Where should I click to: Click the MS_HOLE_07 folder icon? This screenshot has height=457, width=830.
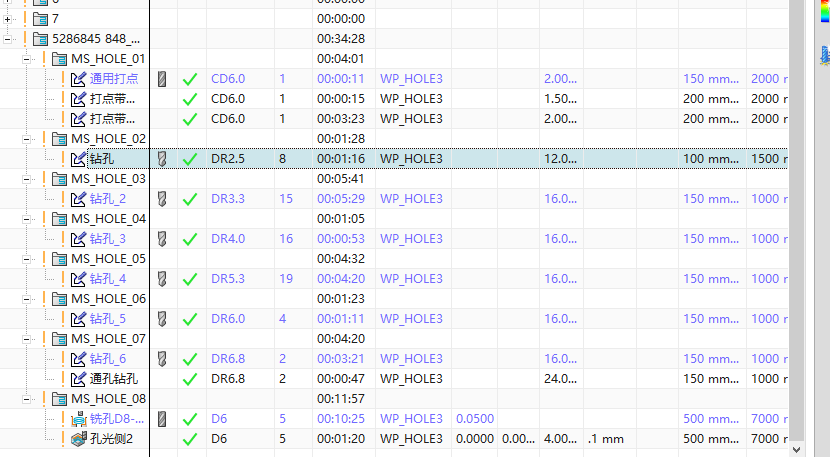(x=59, y=339)
